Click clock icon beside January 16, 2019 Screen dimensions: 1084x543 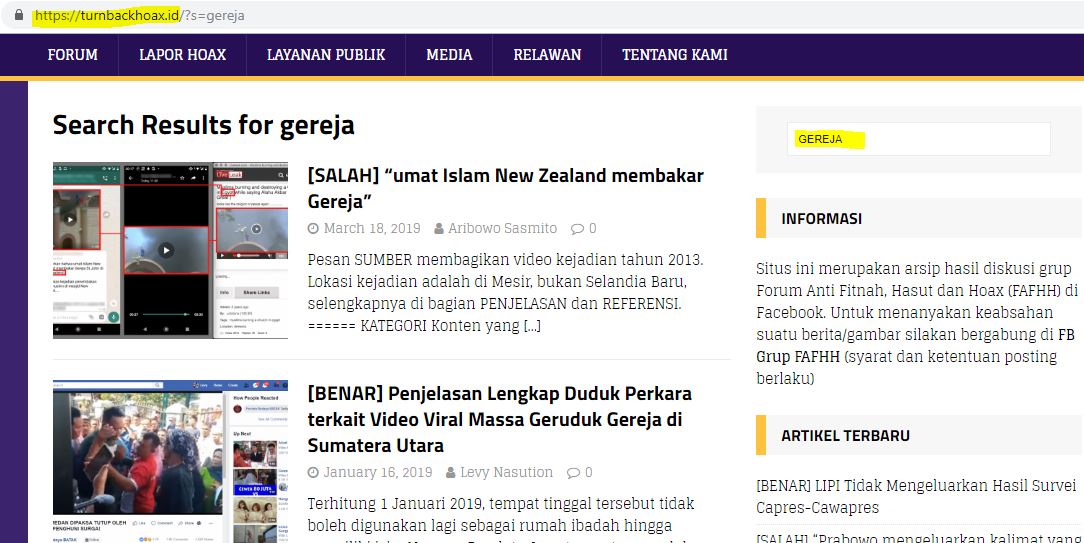click(x=314, y=473)
